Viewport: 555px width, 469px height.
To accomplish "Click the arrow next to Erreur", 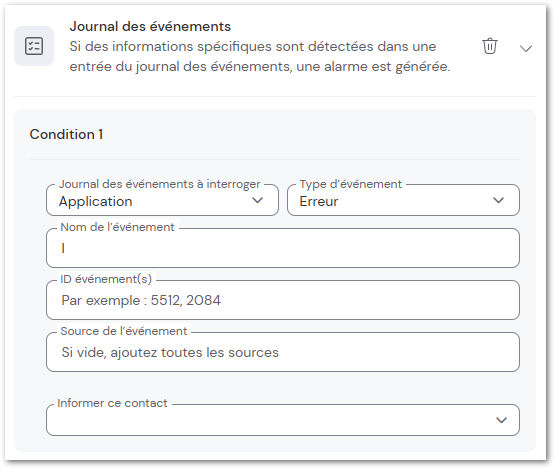I will point(498,200).
